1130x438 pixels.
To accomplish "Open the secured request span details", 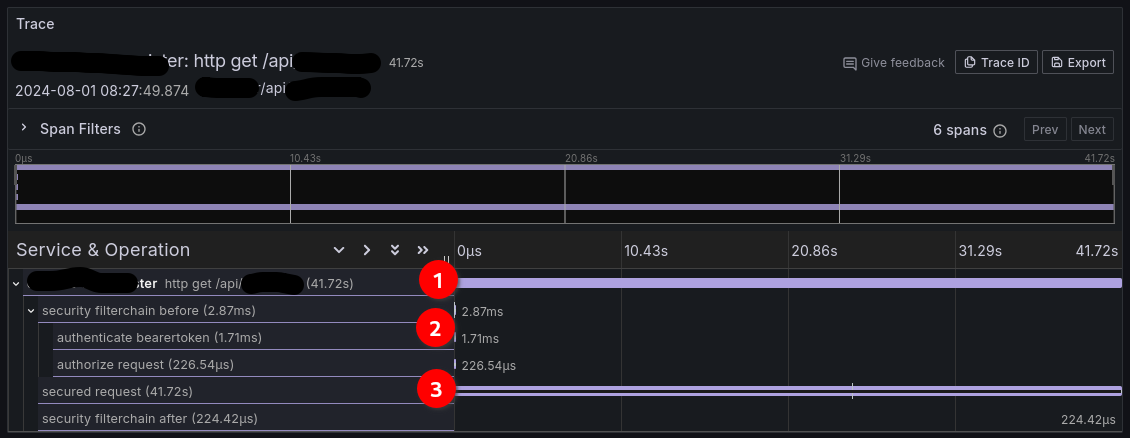I will point(117,391).
